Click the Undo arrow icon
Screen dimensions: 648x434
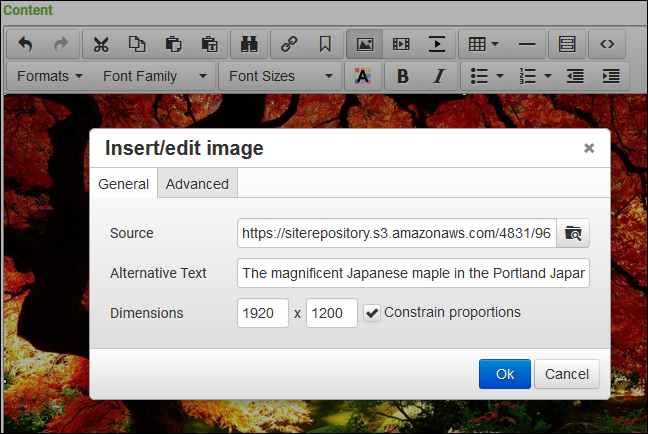pyautogui.click(x=26, y=44)
